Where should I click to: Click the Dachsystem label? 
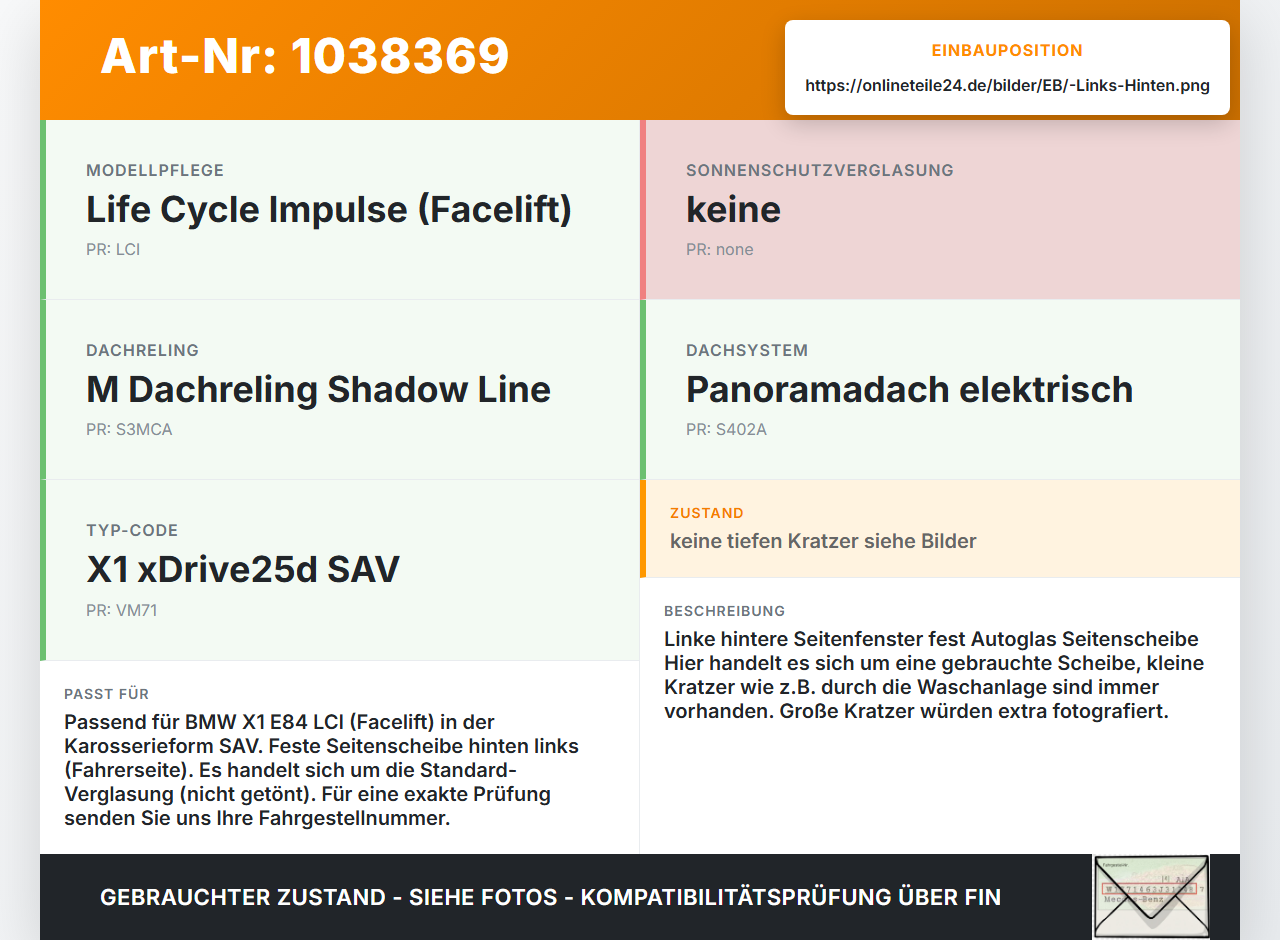(x=747, y=350)
